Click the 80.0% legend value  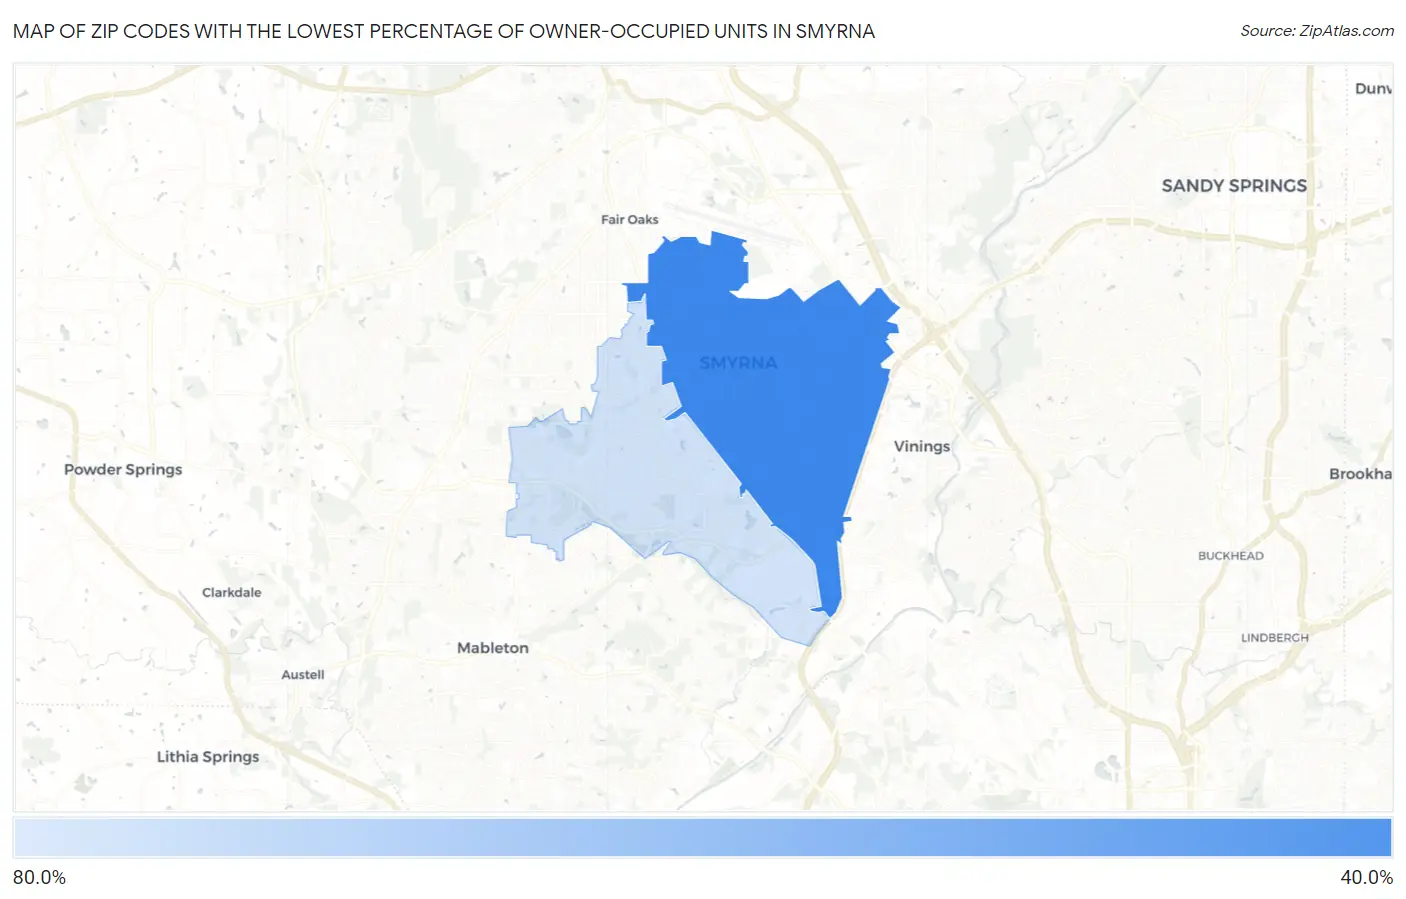click(40, 878)
